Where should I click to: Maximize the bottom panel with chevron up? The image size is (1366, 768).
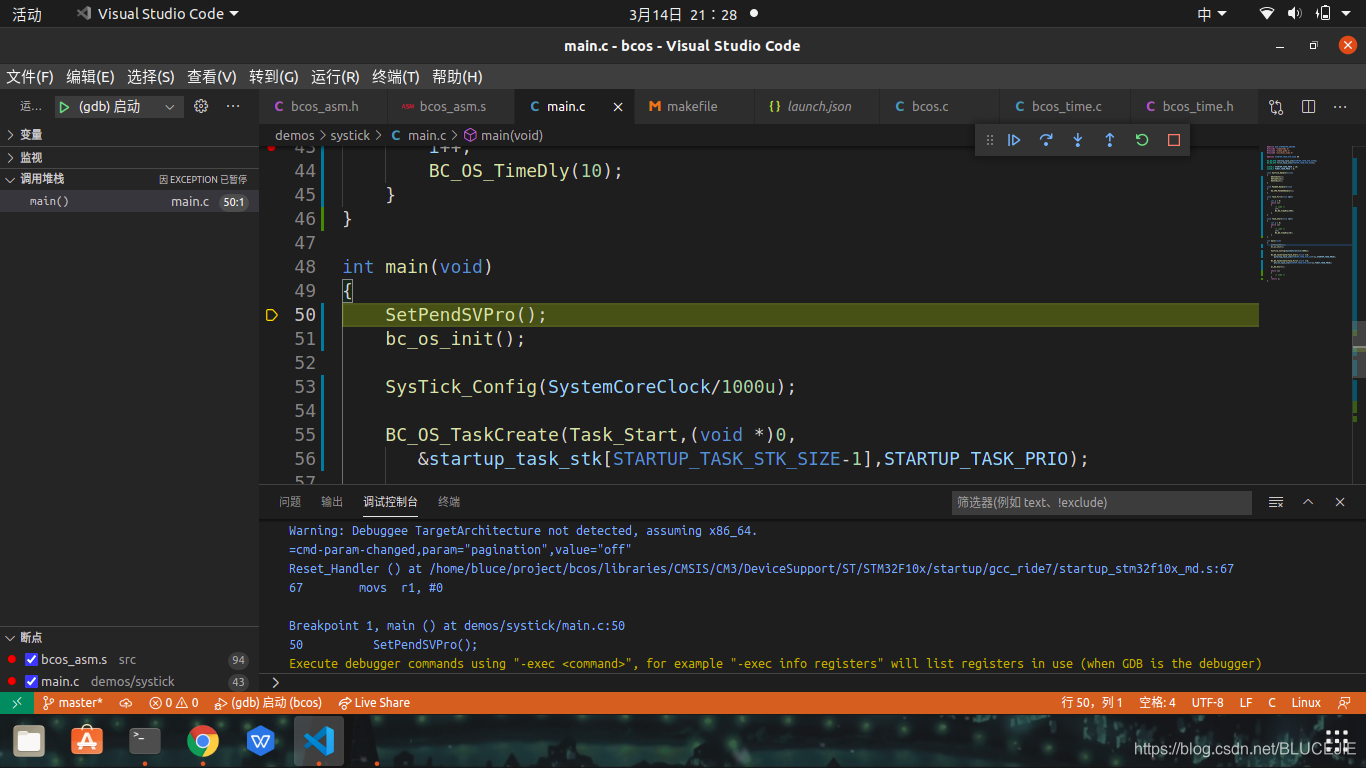tap(1308, 502)
